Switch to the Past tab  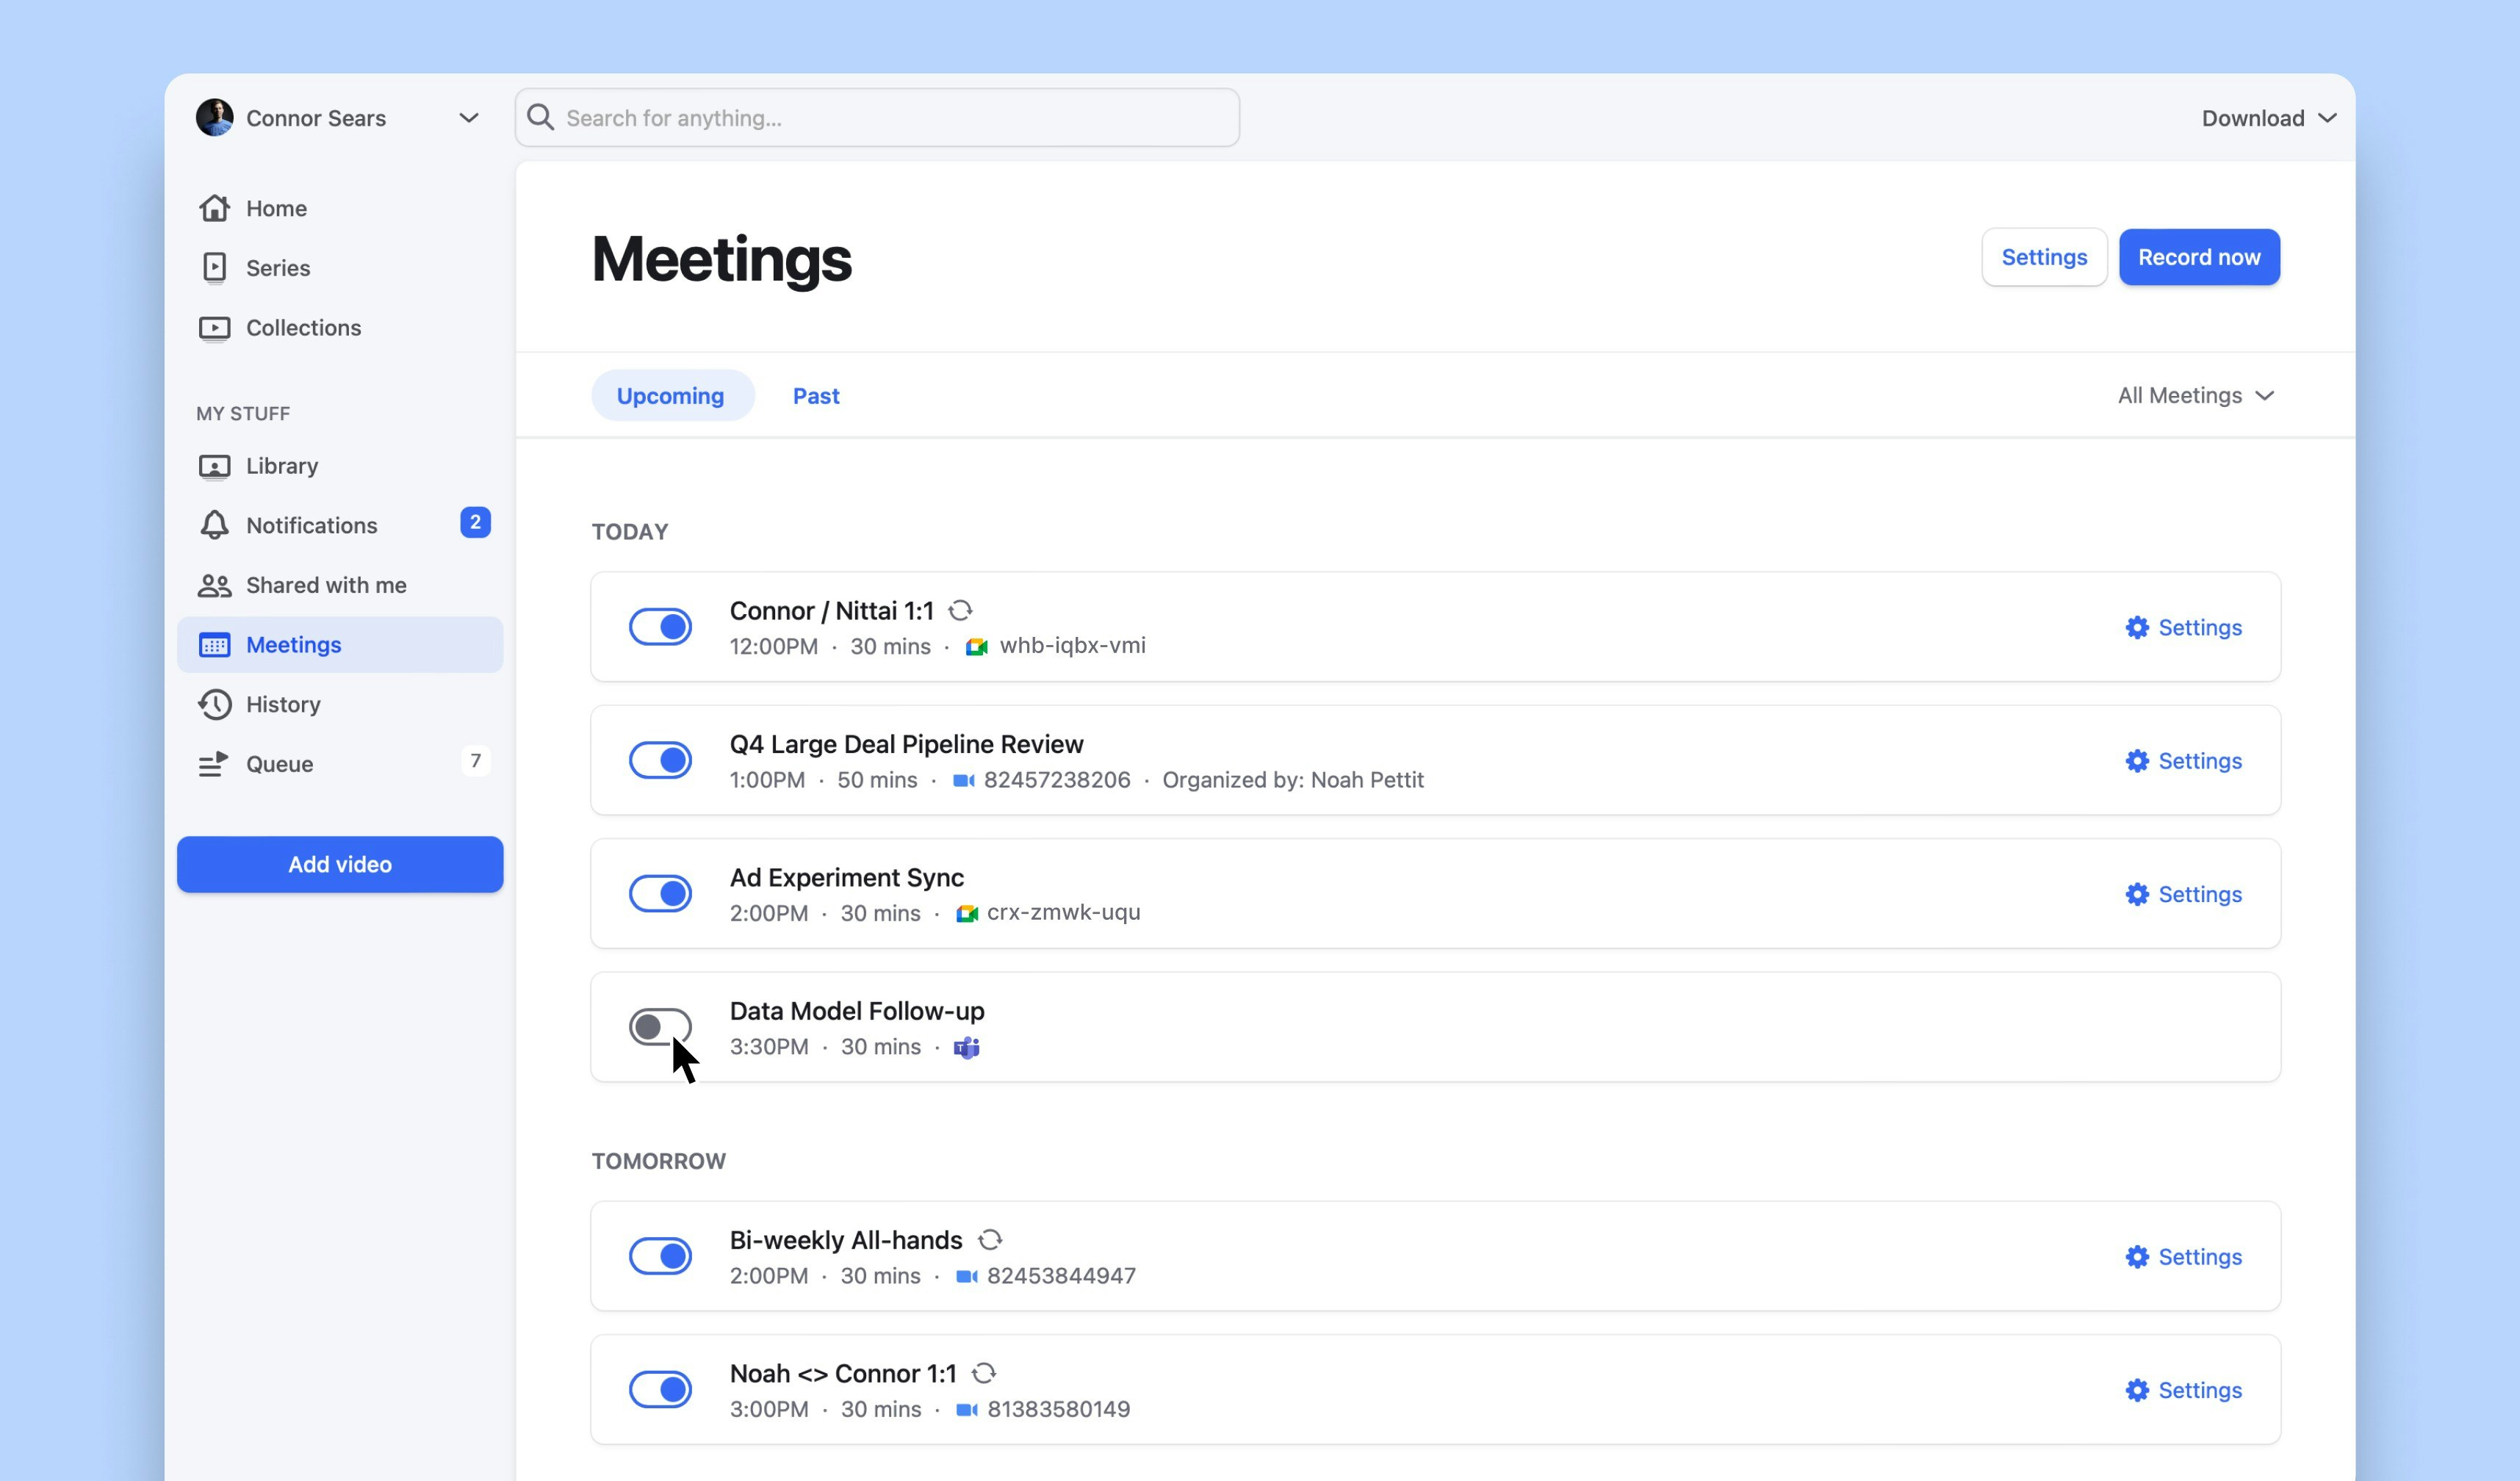click(816, 396)
